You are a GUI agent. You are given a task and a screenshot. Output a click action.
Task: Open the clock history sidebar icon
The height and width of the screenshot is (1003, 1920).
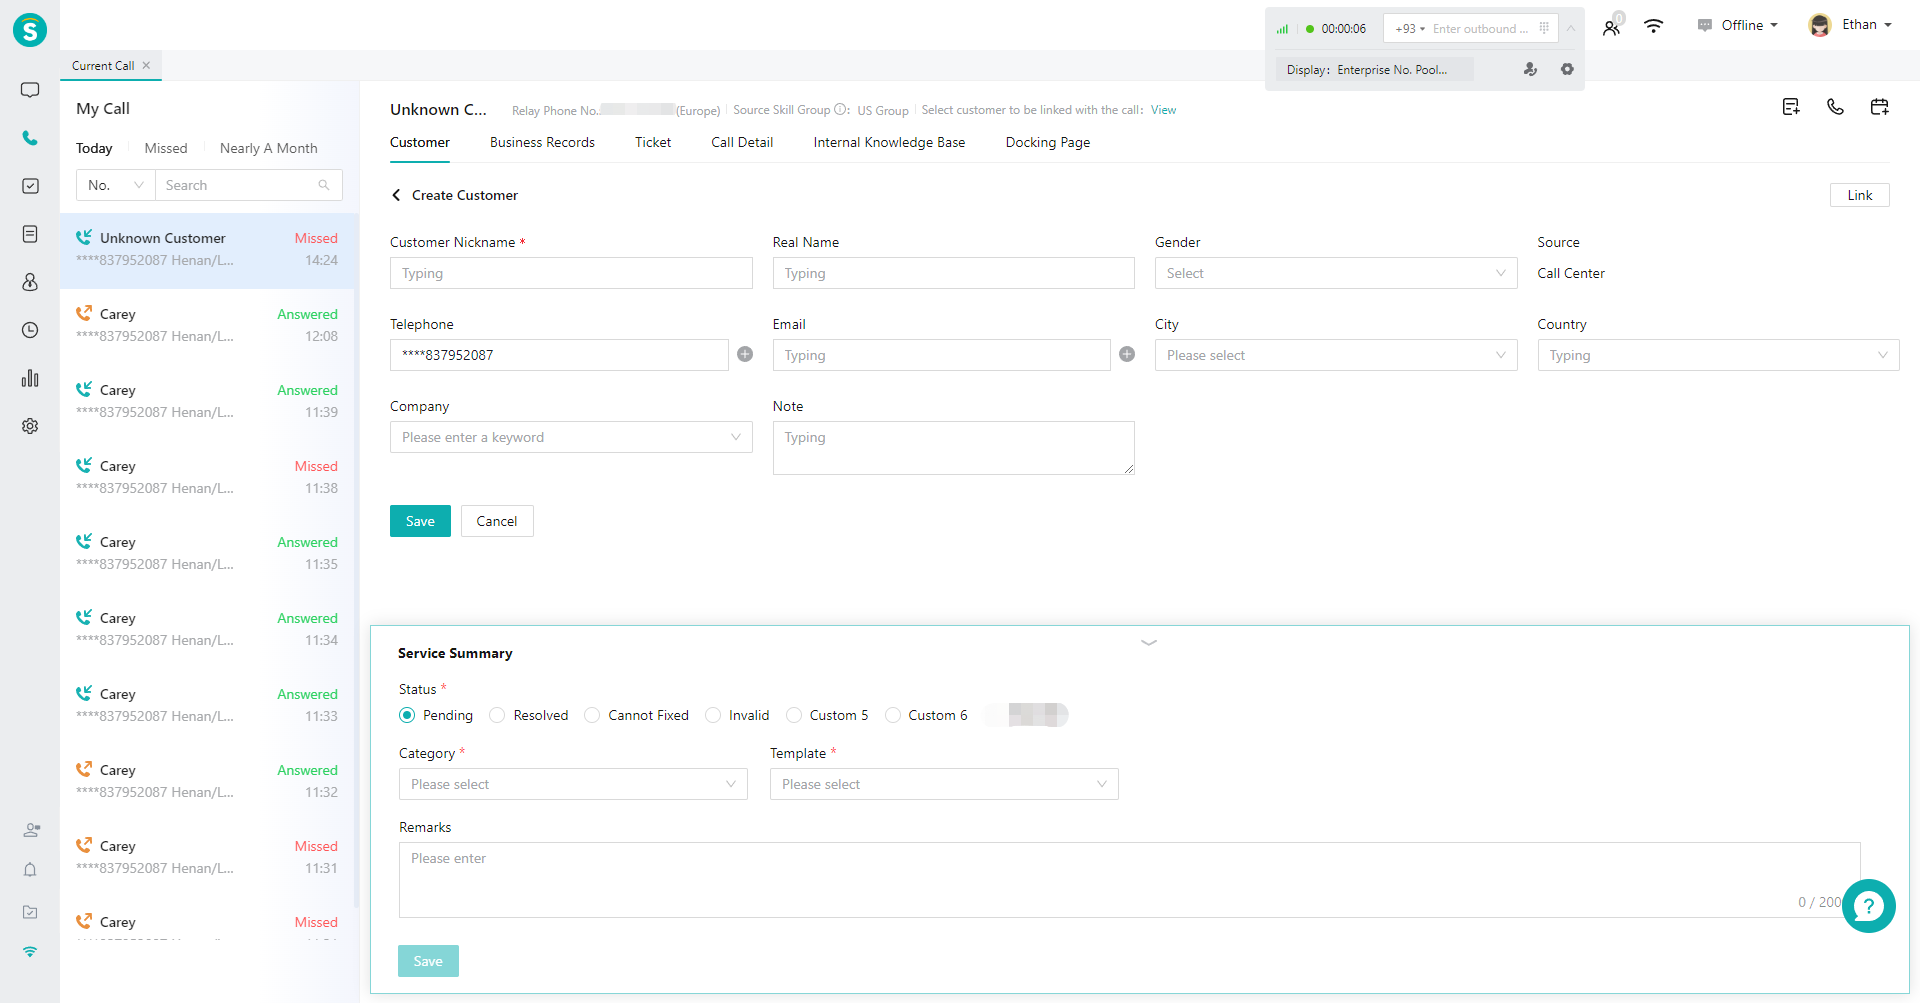point(30,330)
